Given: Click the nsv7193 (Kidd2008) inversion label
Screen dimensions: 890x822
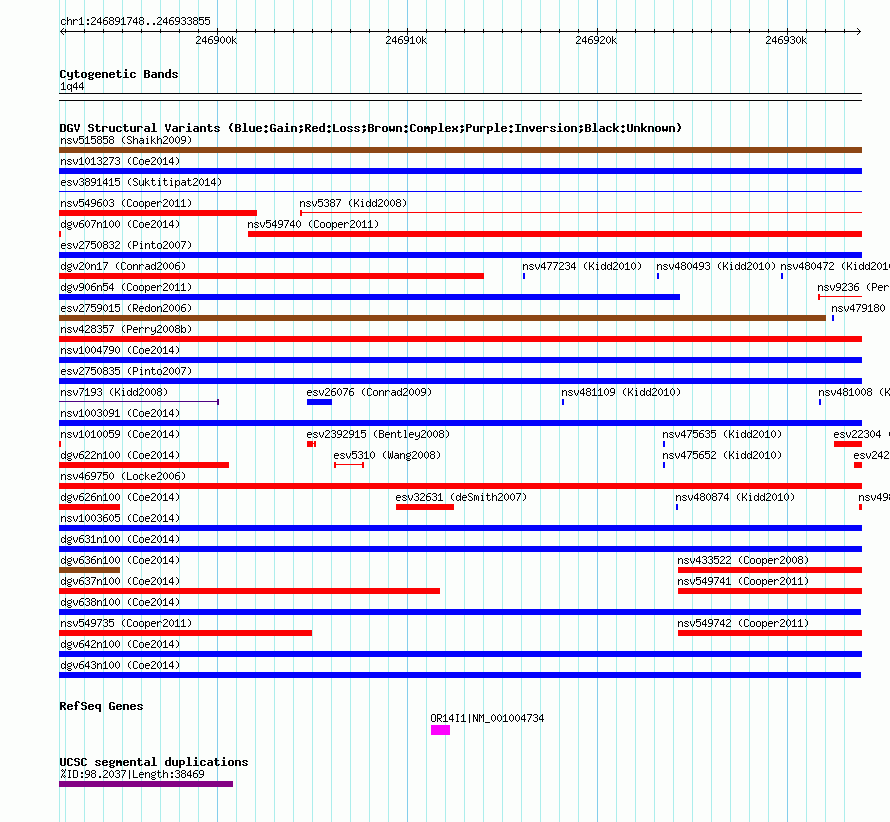Looking at the screenshot, I should [114, 392].
